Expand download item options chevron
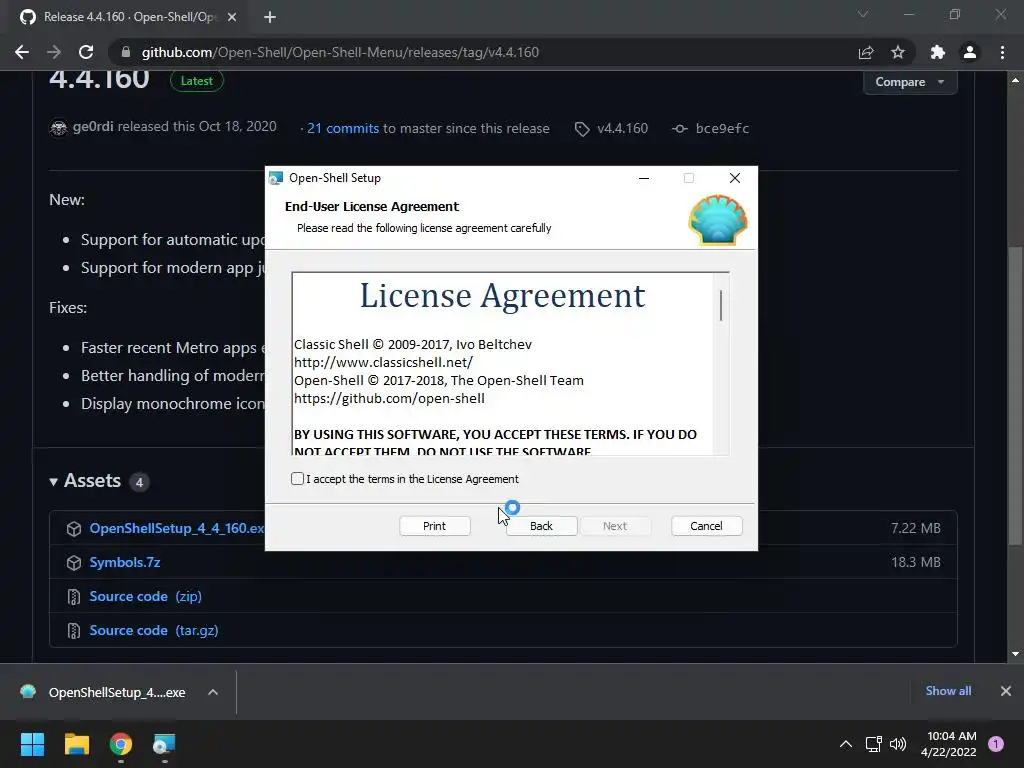The image size is (1024, 768). point(213,692)
